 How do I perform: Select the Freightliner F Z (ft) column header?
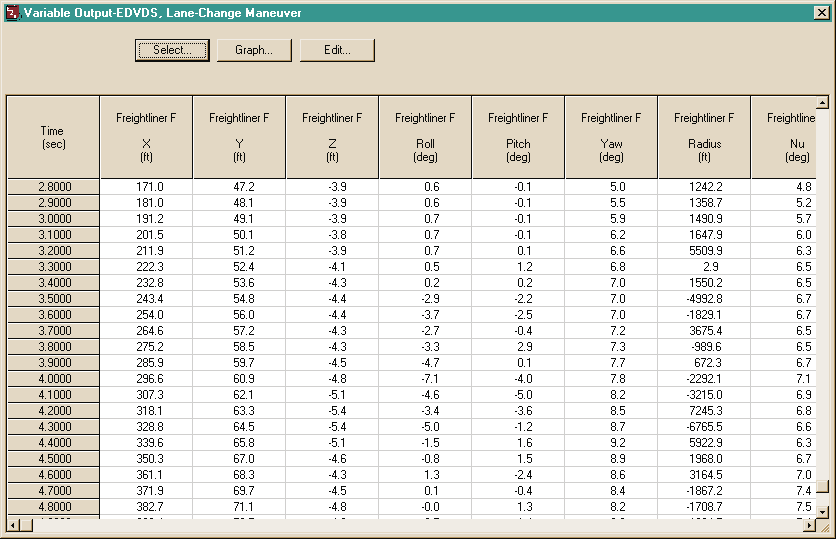(332, 137)
